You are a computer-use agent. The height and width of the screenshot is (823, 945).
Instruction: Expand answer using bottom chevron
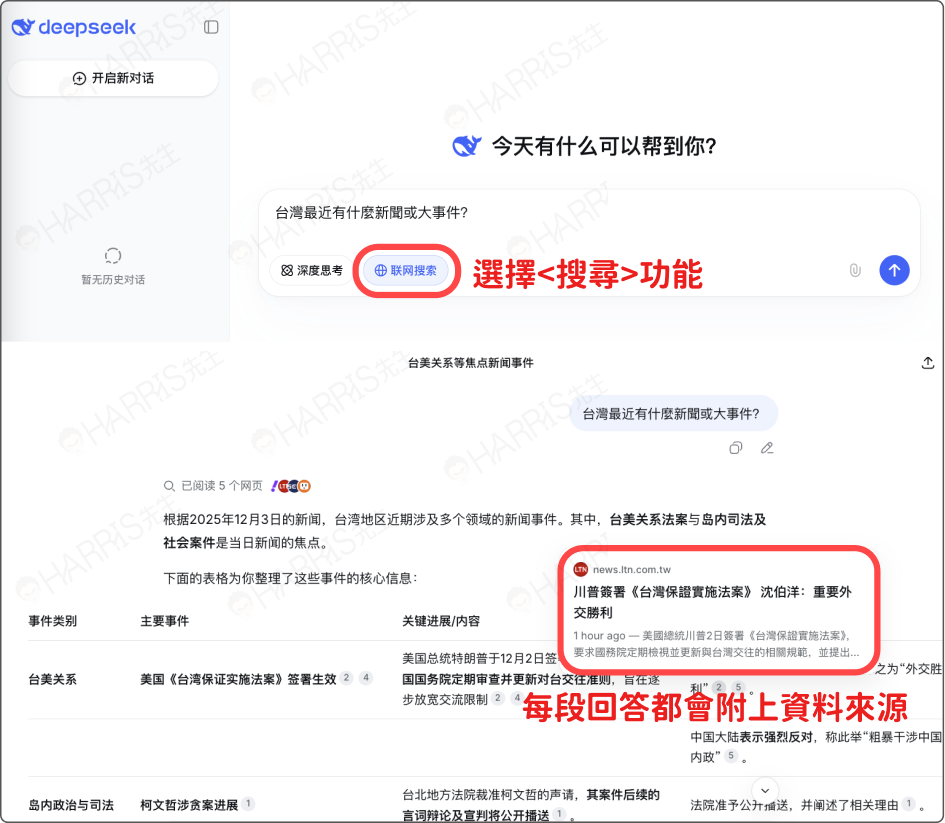pos(765,790)
